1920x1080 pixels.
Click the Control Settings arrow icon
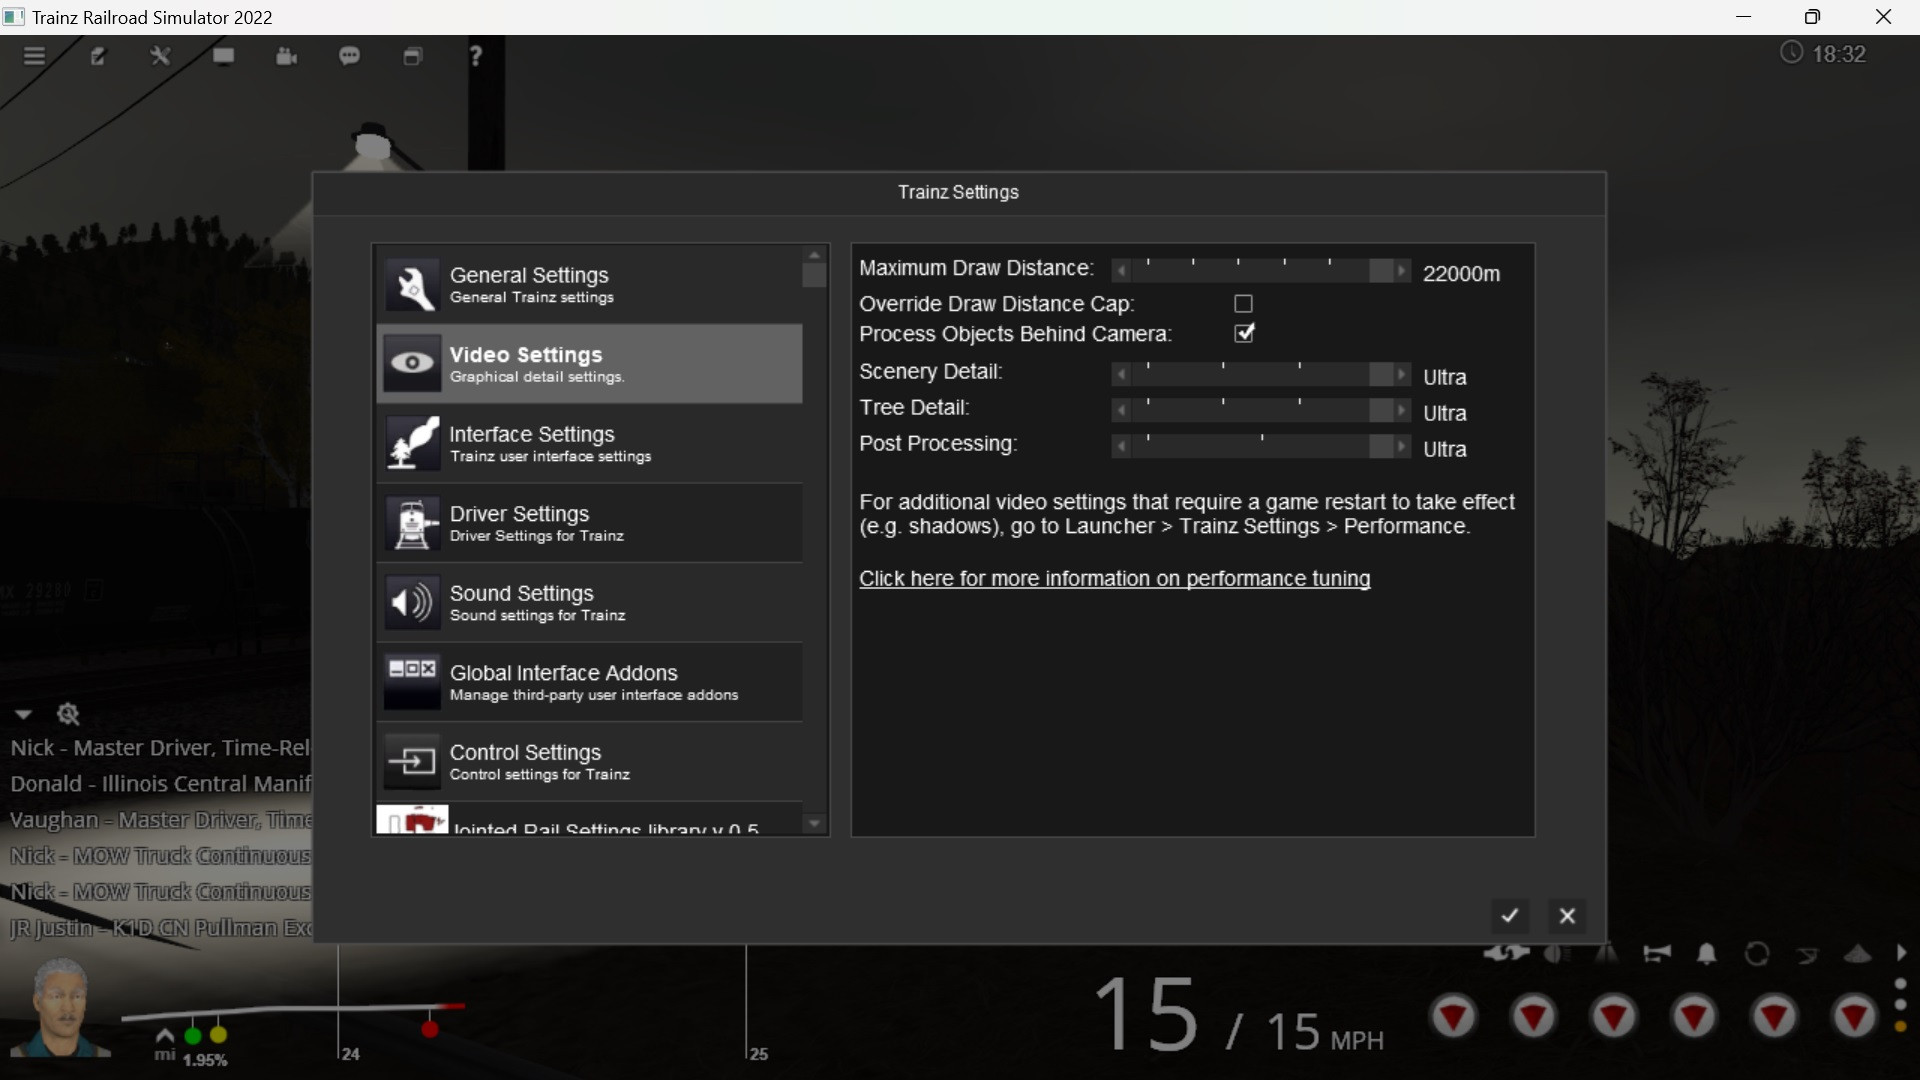(412, 762)
